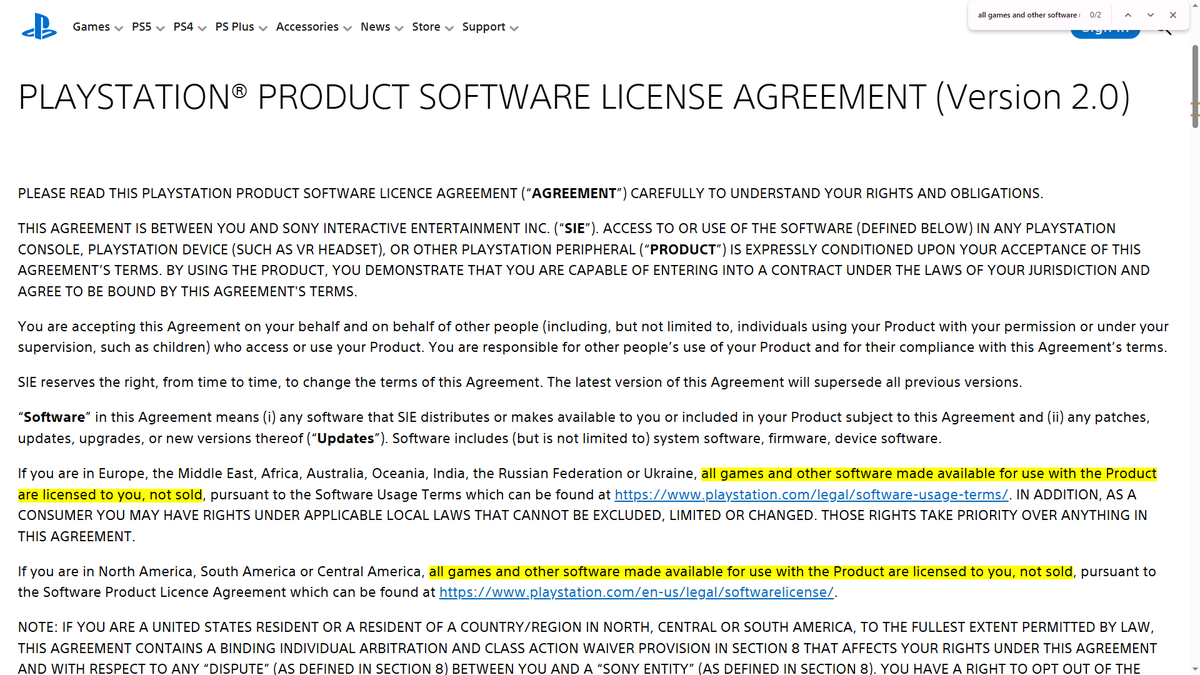Click the page scrollbar up arrow
The height and width of the screenshot is (675, 1200).
(1194, 6)
